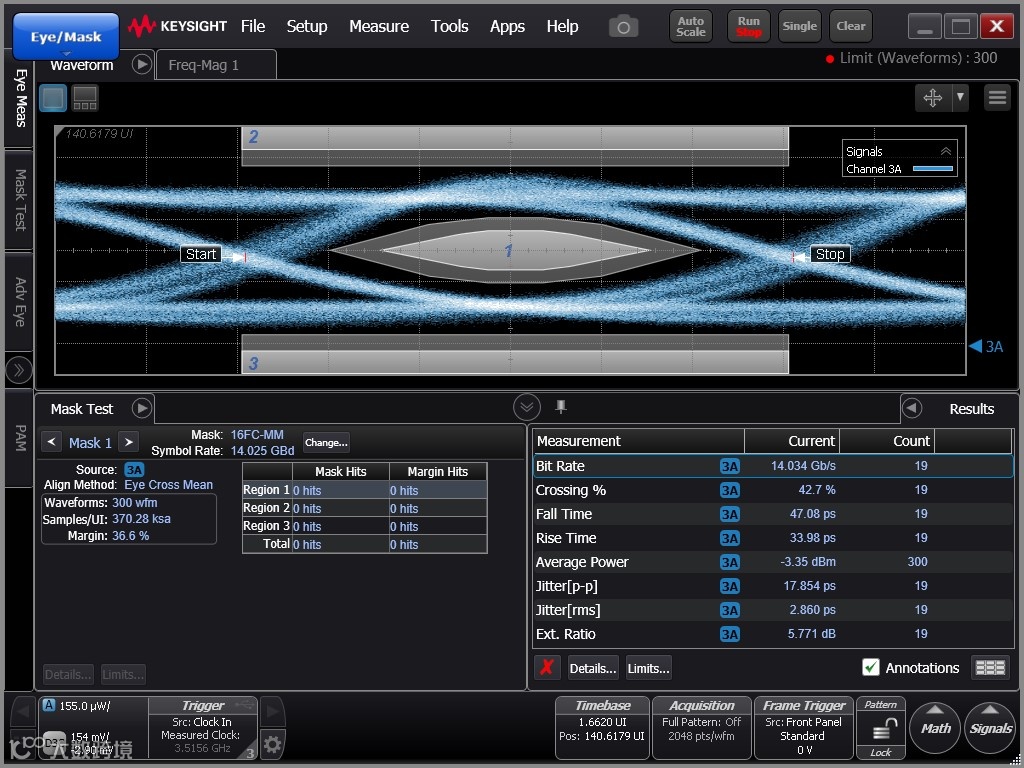Pin the results panel with pushpin icon

(561, 406)
